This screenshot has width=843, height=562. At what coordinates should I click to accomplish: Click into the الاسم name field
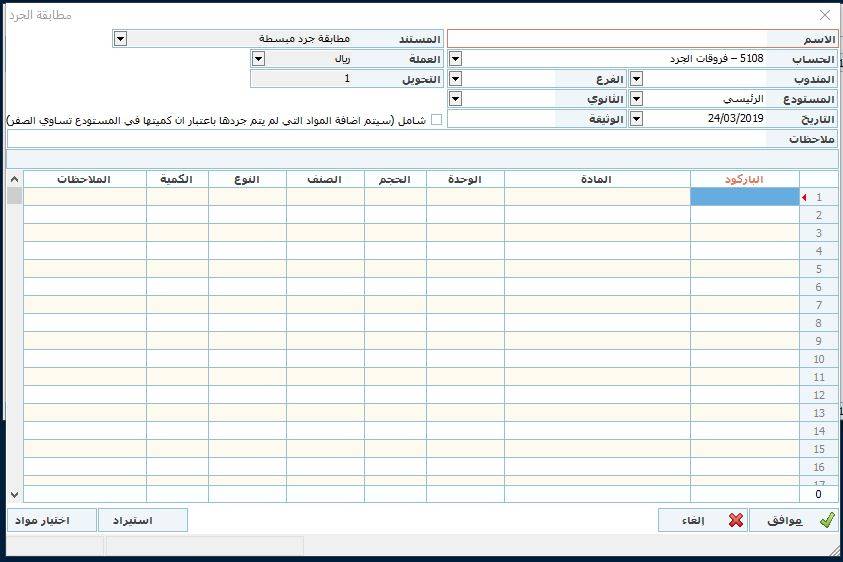click(608, 39)
